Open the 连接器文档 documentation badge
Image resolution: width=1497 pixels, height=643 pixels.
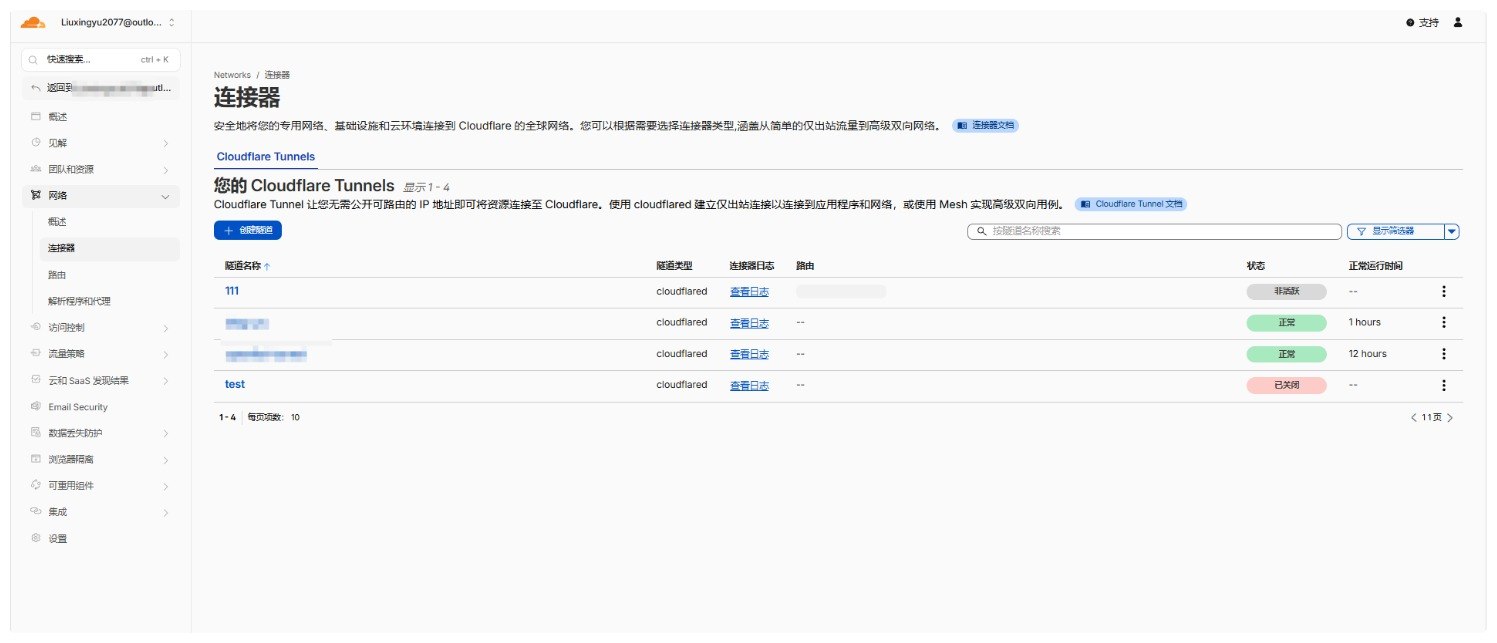coord(985,126)
